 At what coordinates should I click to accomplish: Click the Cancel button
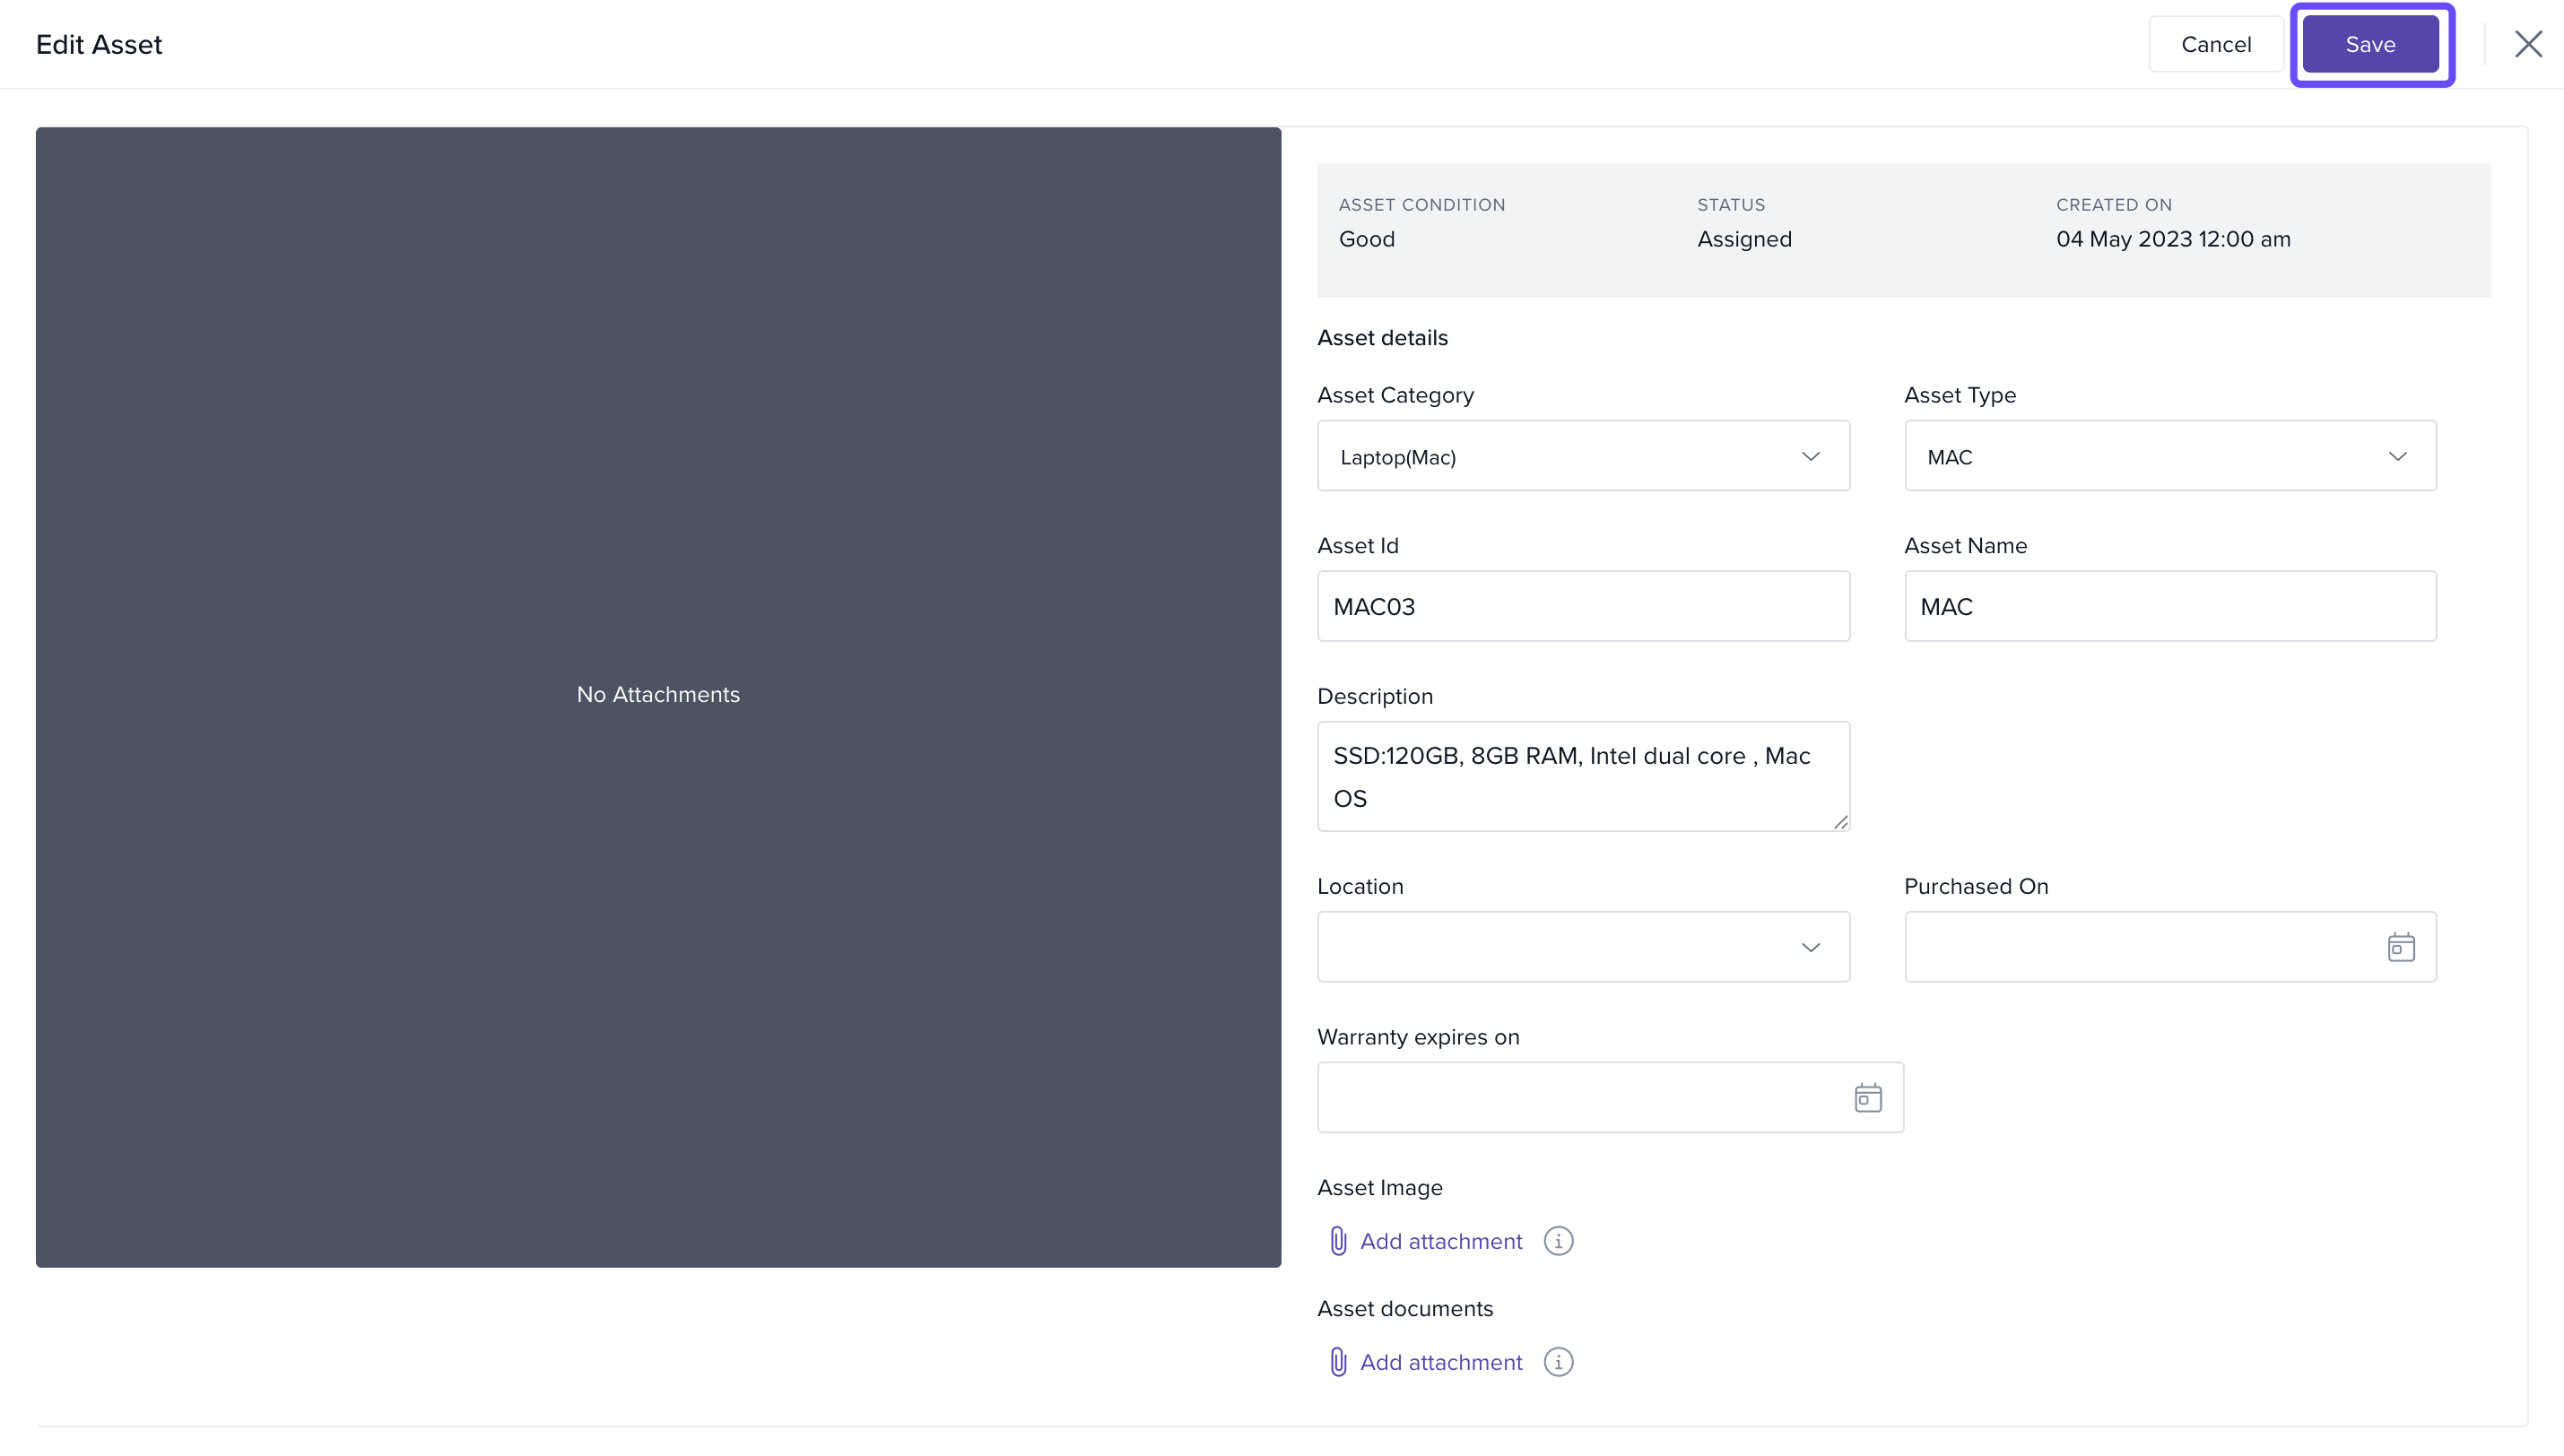(2215, 44)
